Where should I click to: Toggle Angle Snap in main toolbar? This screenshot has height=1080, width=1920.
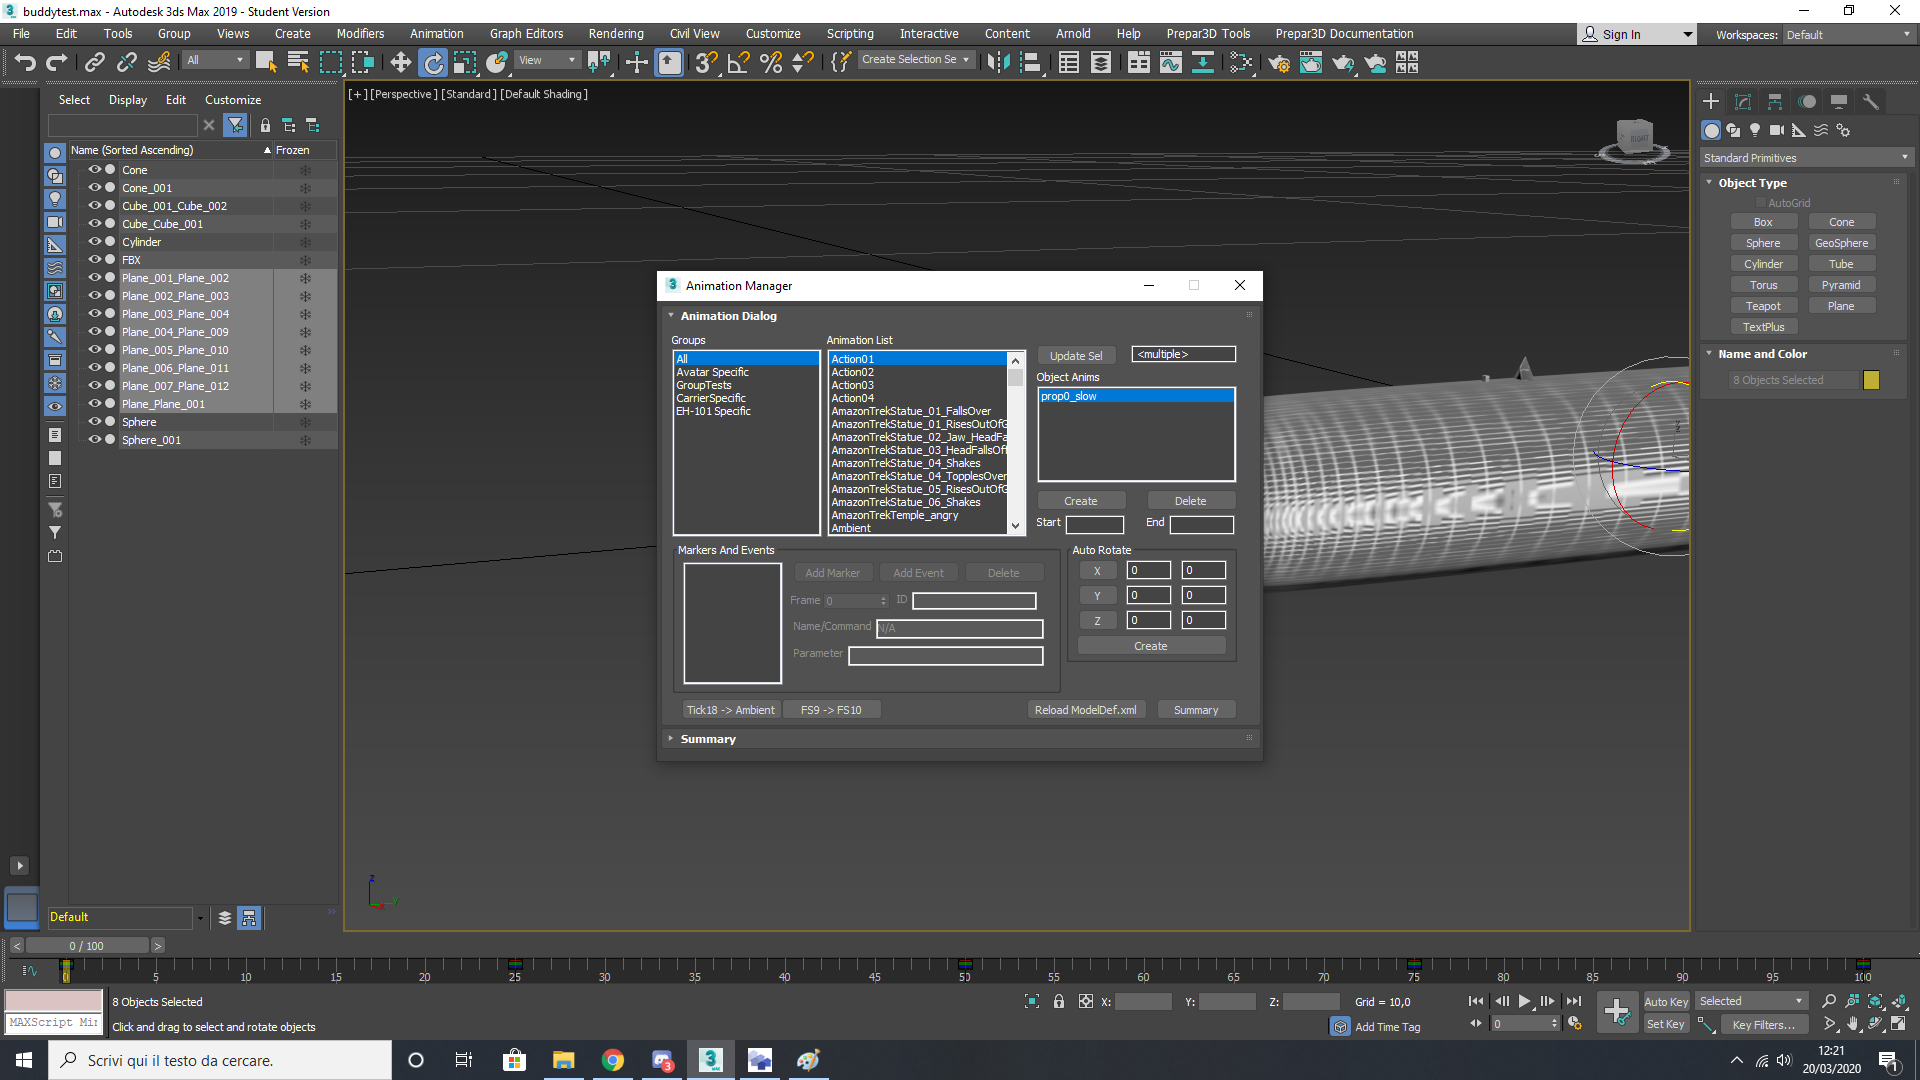[738, 63]
